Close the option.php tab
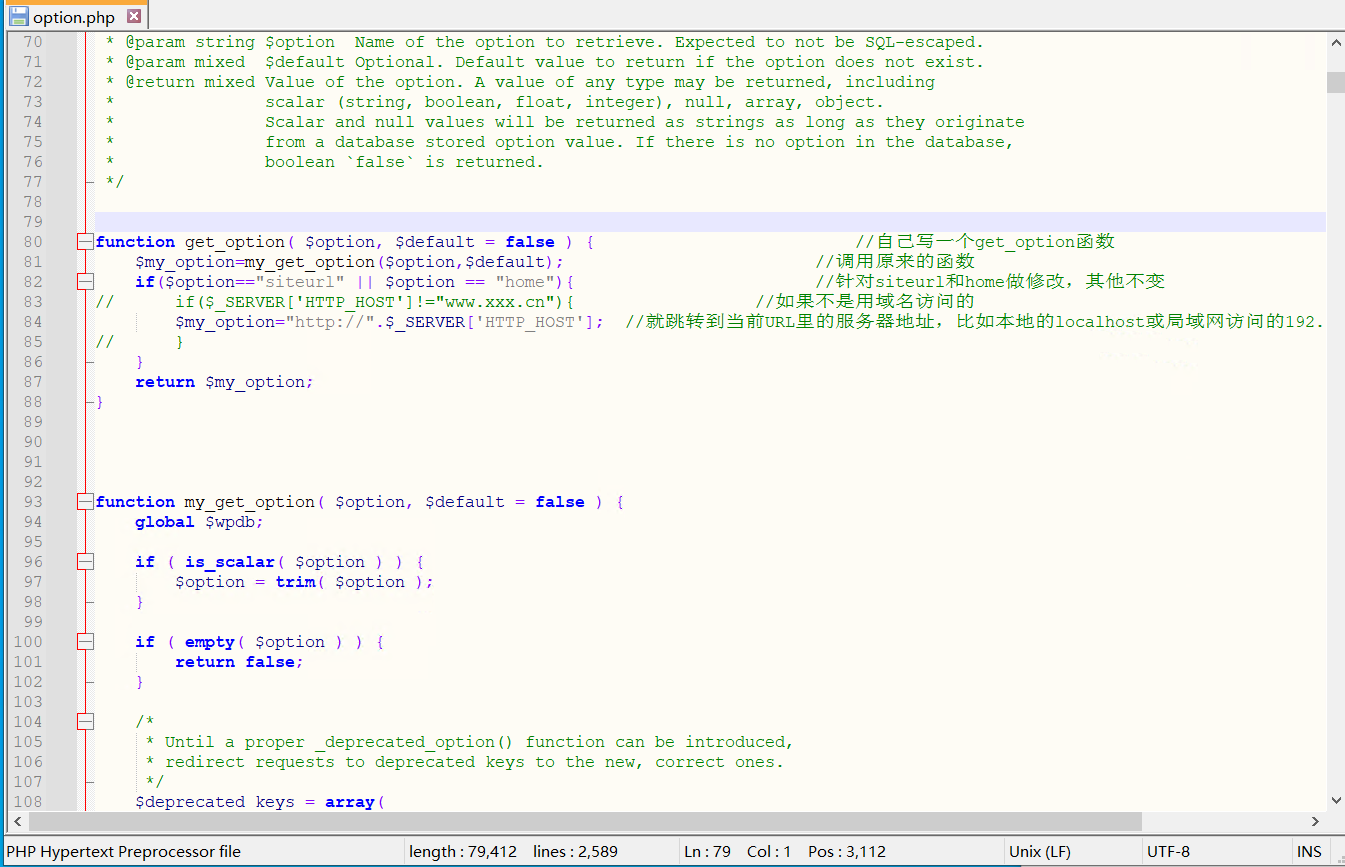The width and height of the screenshot is (1345, 867). [134, 17]
